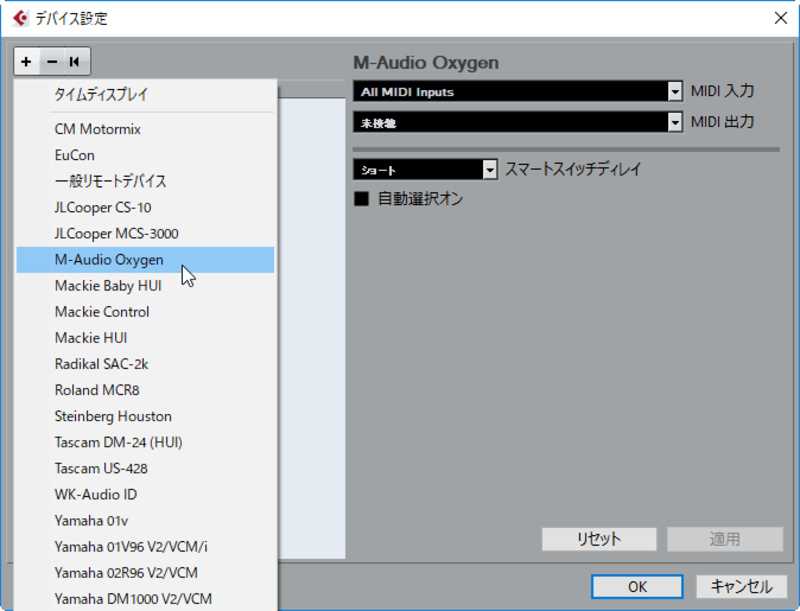Click the OK button

(x=637, y=587)
